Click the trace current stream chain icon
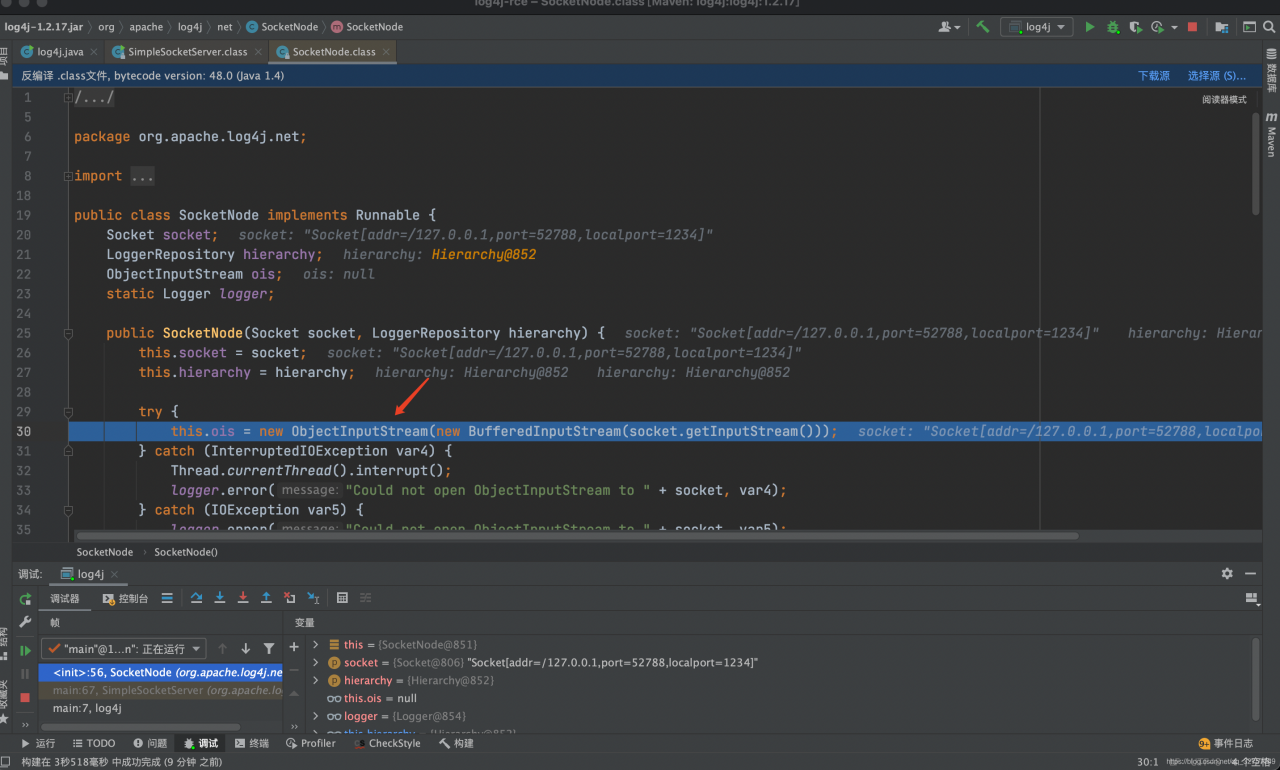1280x770 pixels. point(365,598)
